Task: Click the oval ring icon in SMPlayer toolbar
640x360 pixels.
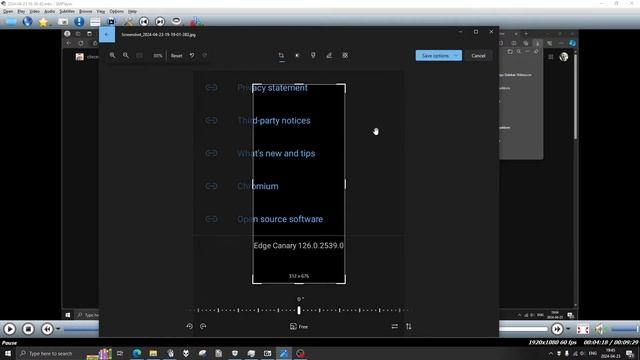Action: (x=176, y=21)
